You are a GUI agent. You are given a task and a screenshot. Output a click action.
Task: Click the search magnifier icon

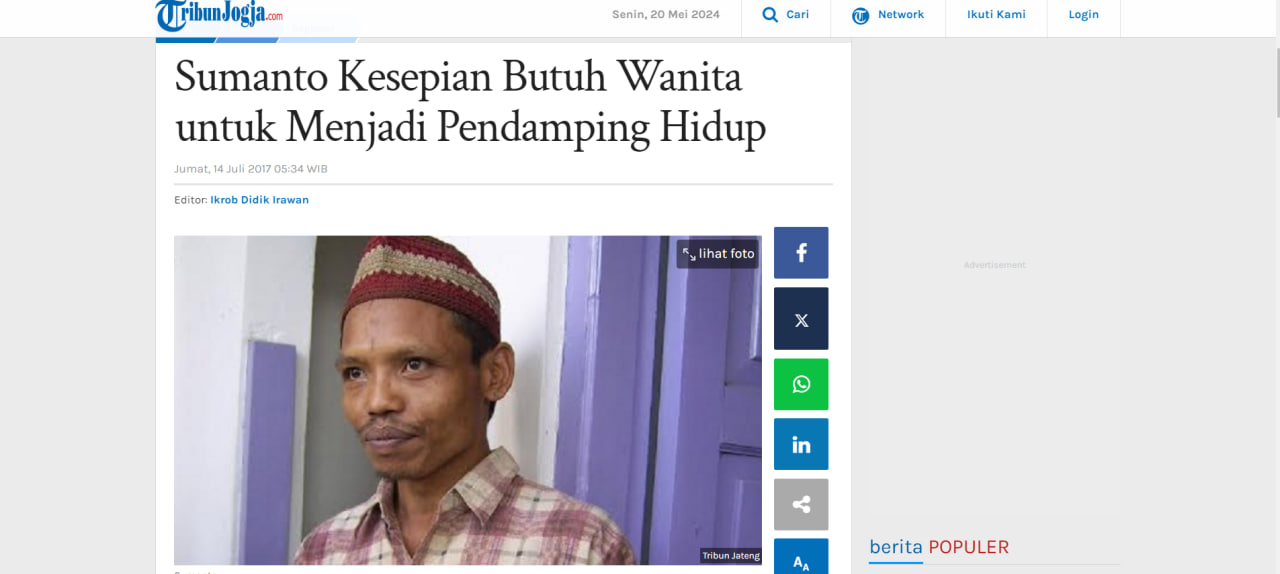click(770, 14)
